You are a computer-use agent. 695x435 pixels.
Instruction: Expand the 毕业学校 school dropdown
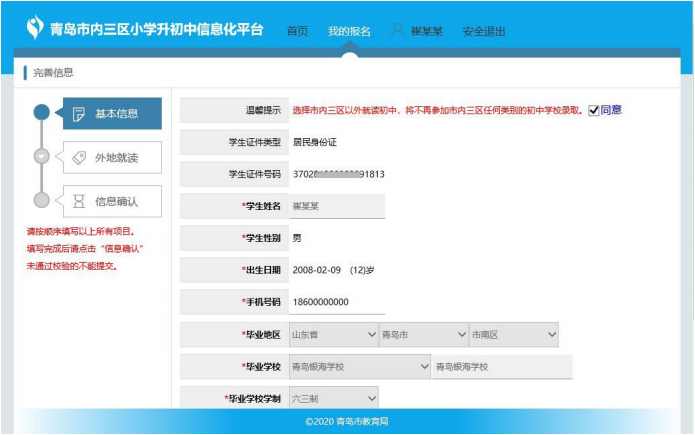coord(359,367)
